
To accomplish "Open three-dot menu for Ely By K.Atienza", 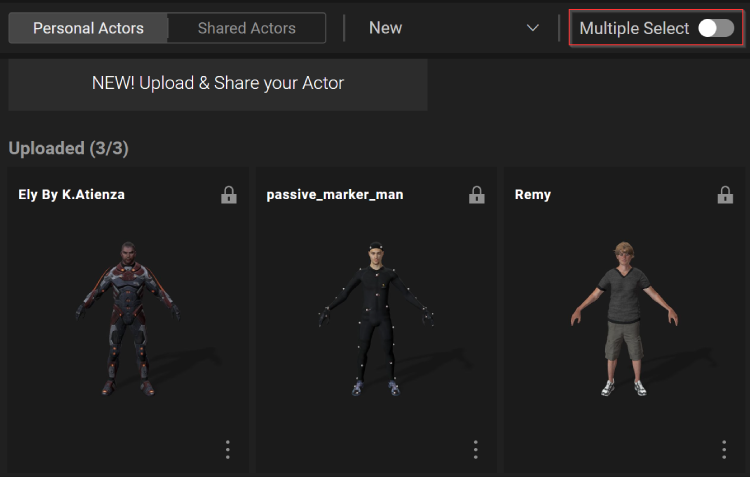I will click(228, 450).
